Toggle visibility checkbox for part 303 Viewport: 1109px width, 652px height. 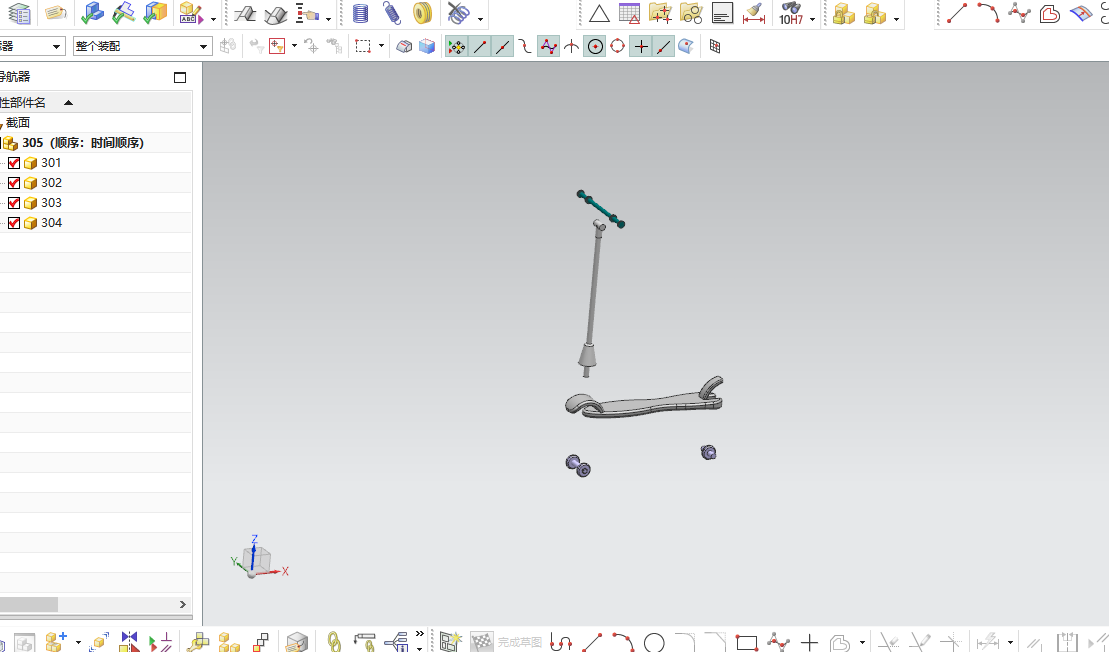click(x=14, y=203)
